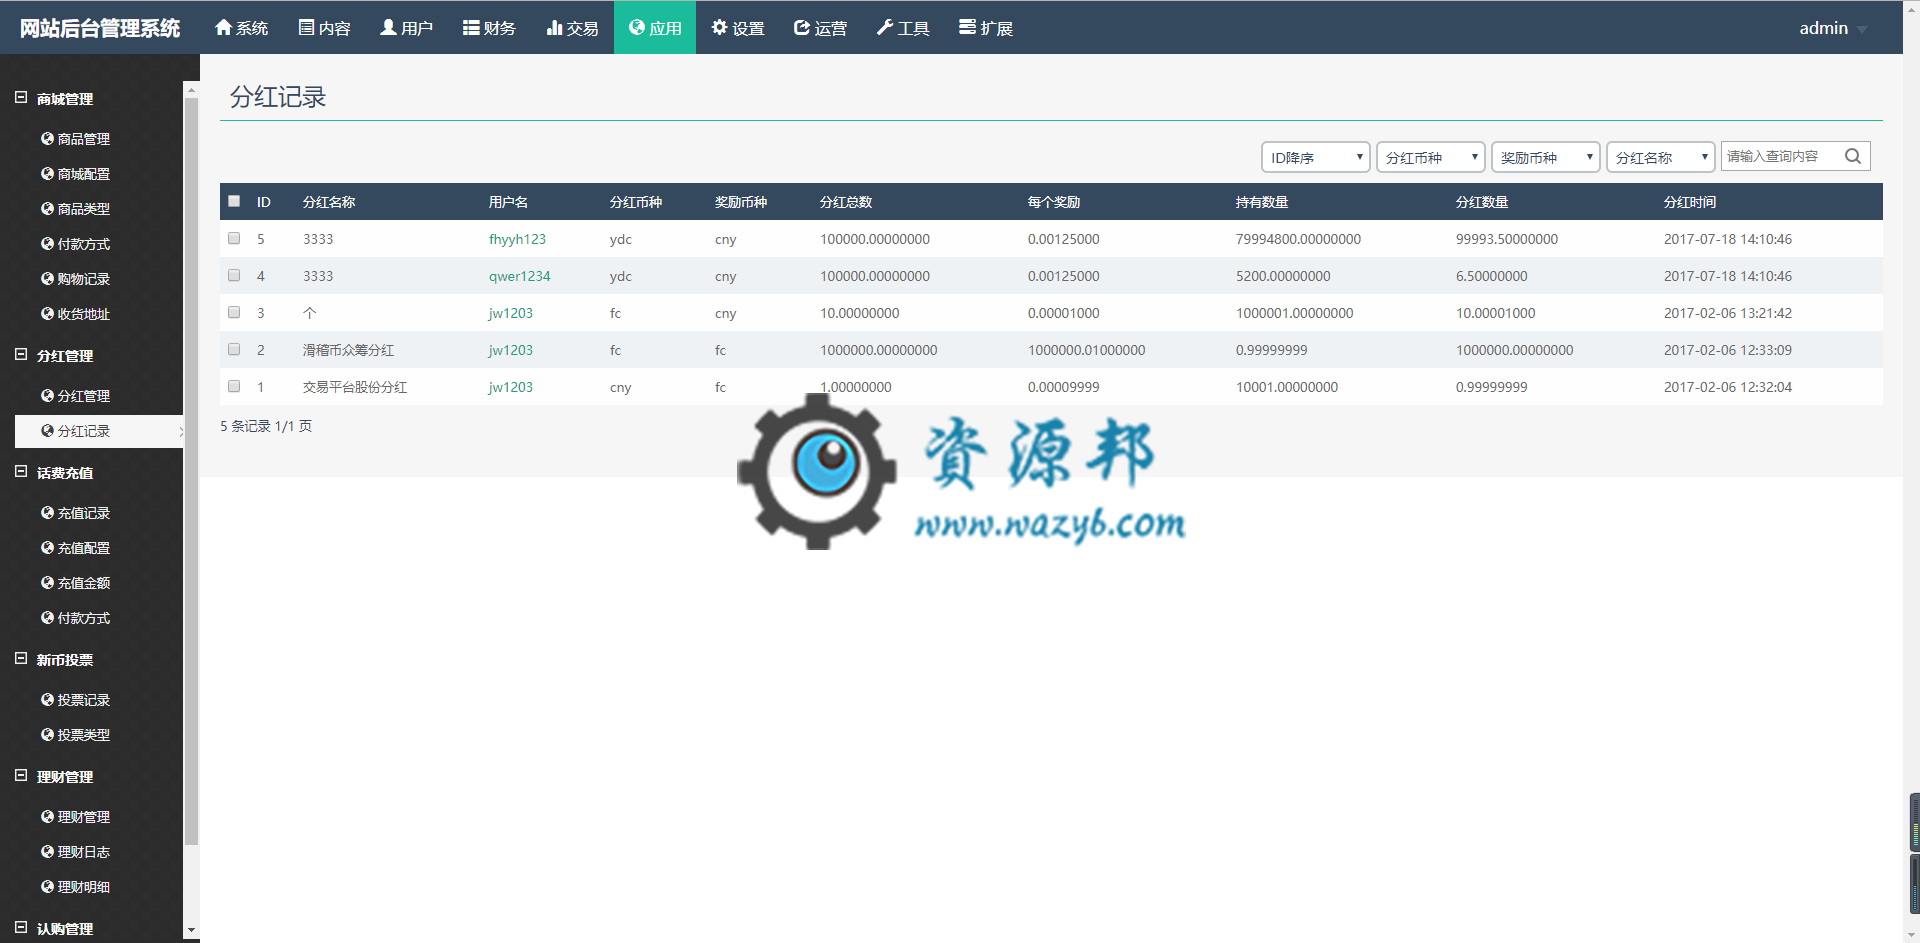Click globe icon beside 投票记录
Image resolution: width=1920 pixels, height=943 pixels.
[x=47, y=699]
